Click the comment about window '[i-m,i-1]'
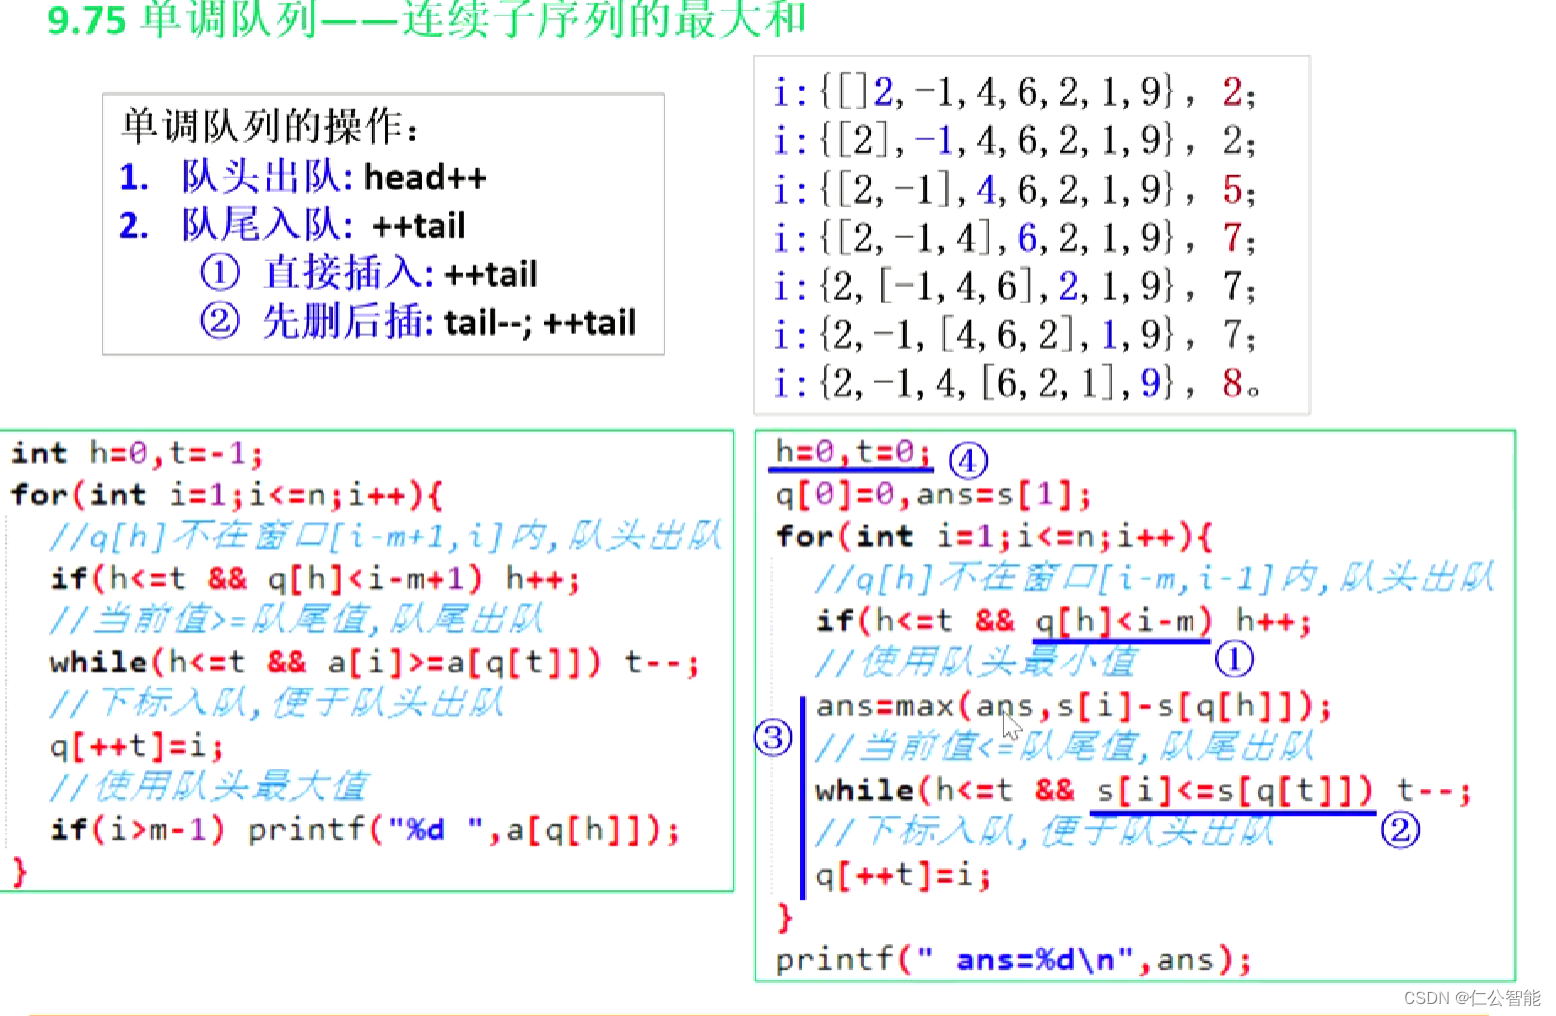The width and height of the screenshot is (1556, 1016). [1154, 577]
